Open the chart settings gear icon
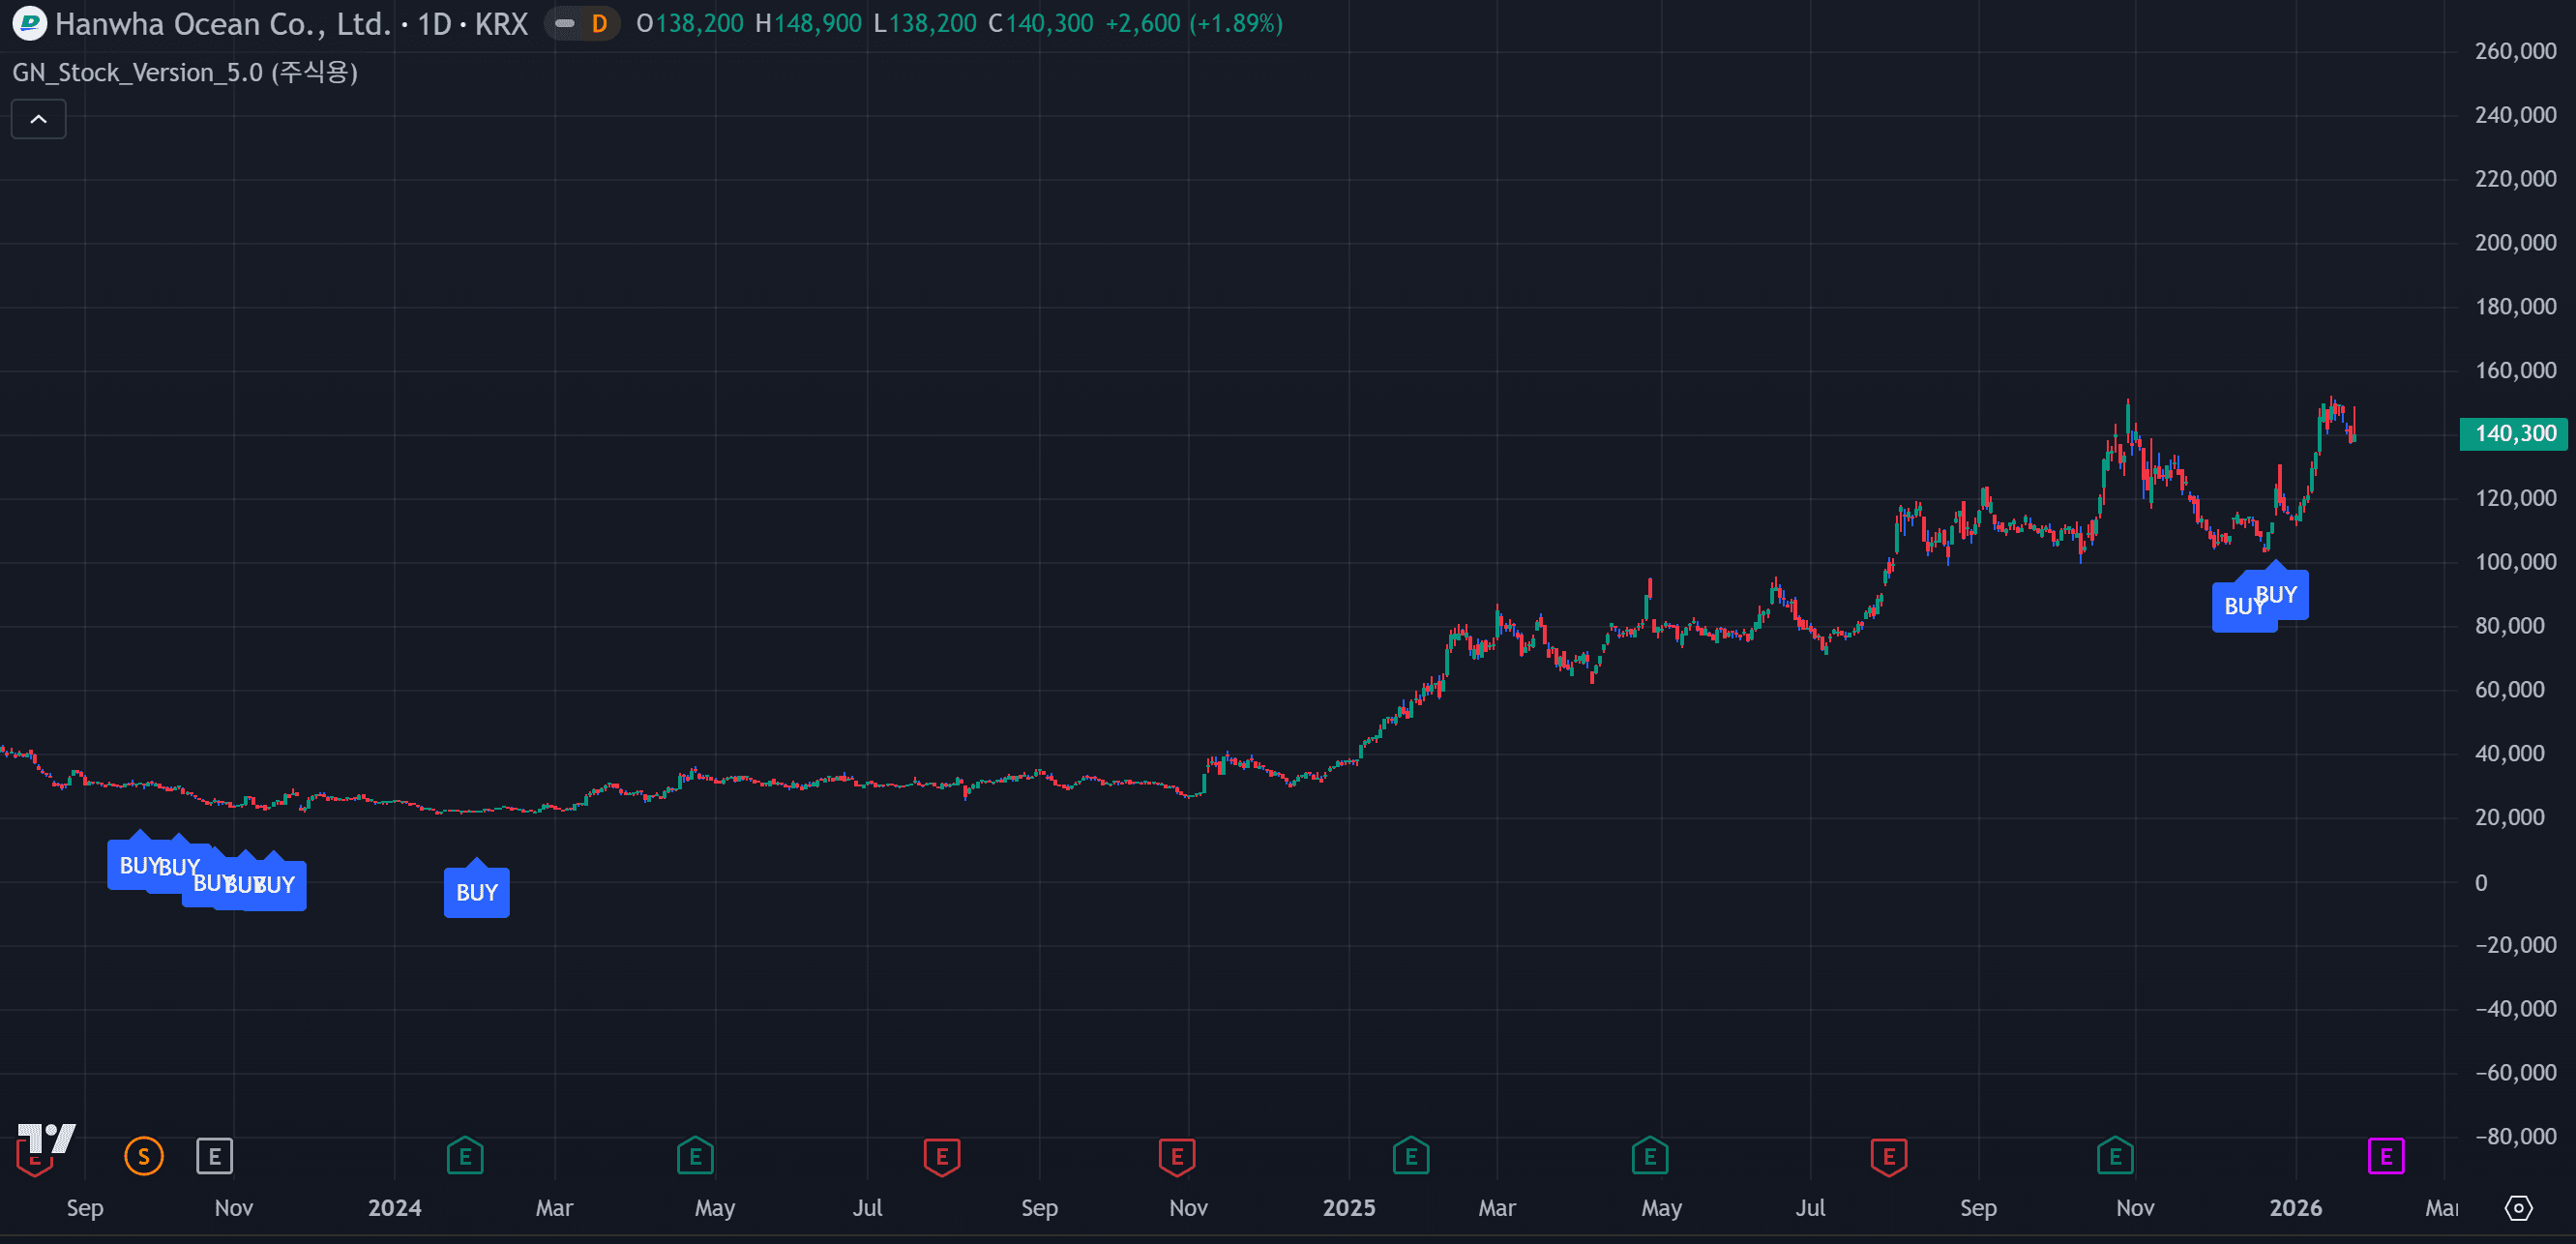2576x1244 pixels. pyautogui.click(x=2518, y=1208)
